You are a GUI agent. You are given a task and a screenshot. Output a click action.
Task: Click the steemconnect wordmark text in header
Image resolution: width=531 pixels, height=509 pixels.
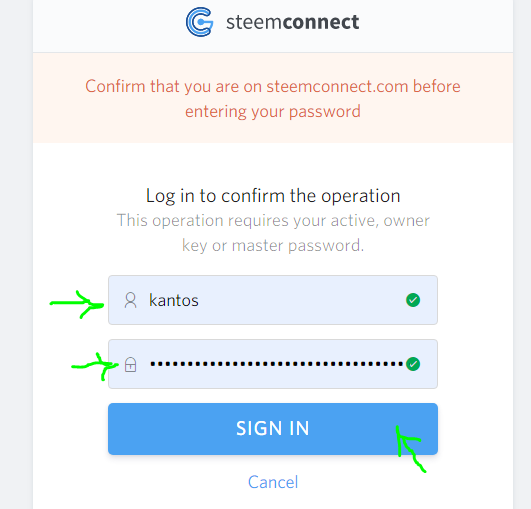[x=293, y=22]
